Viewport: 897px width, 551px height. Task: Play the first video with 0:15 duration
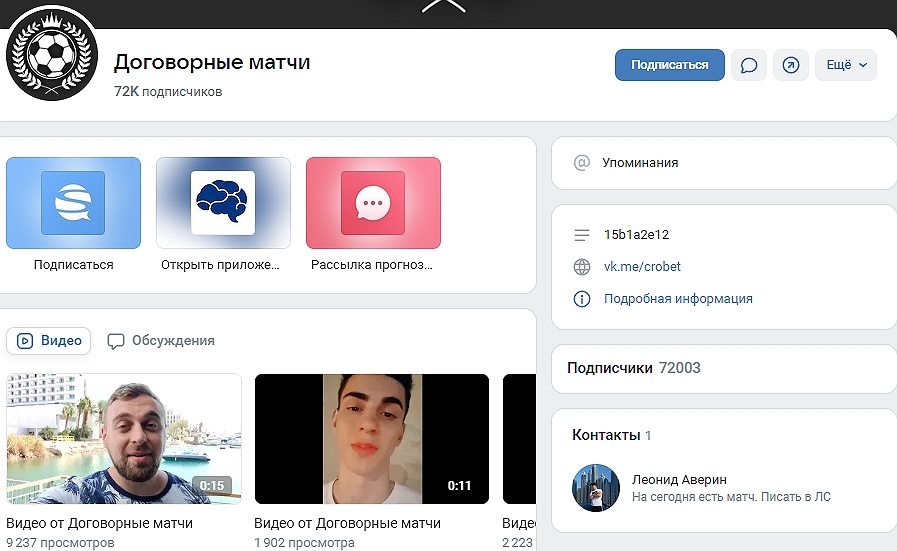(124, 438)
